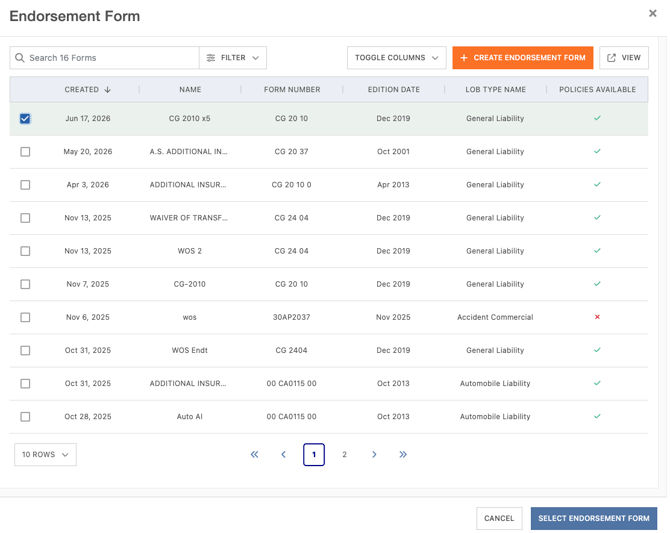Click the green check in the Auto AI row
670x533 pixels.
[x=597, y=416]
